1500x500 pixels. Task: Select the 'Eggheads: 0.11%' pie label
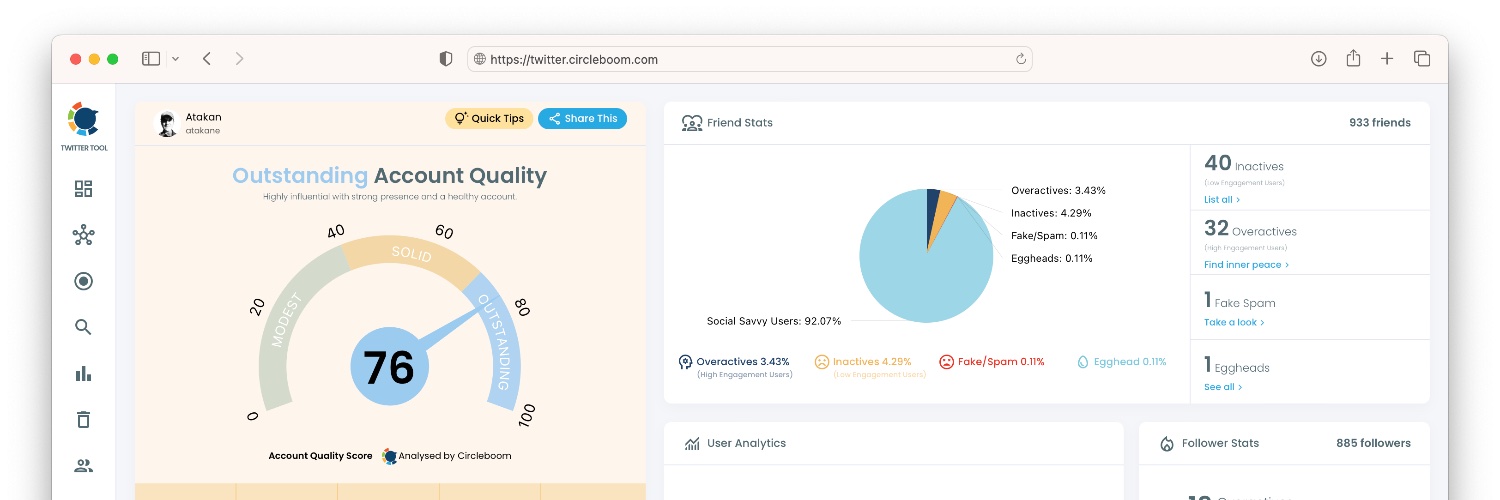coord(1052,258)
